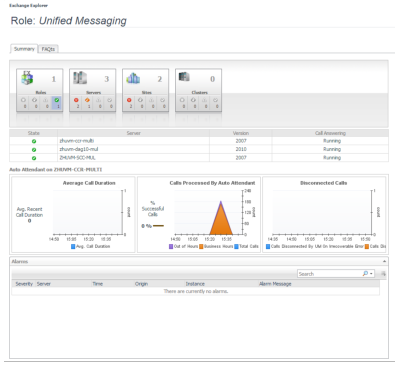
Task: Select server zhuvm-dag10-mul
Action: tap(79, 149)
